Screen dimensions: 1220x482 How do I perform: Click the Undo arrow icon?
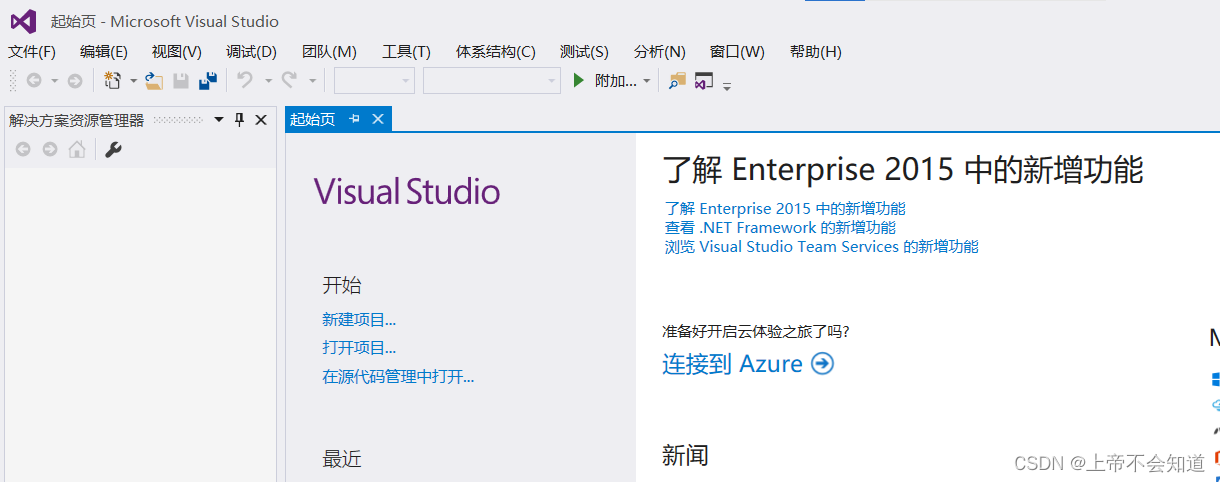[x=245, y=81]
